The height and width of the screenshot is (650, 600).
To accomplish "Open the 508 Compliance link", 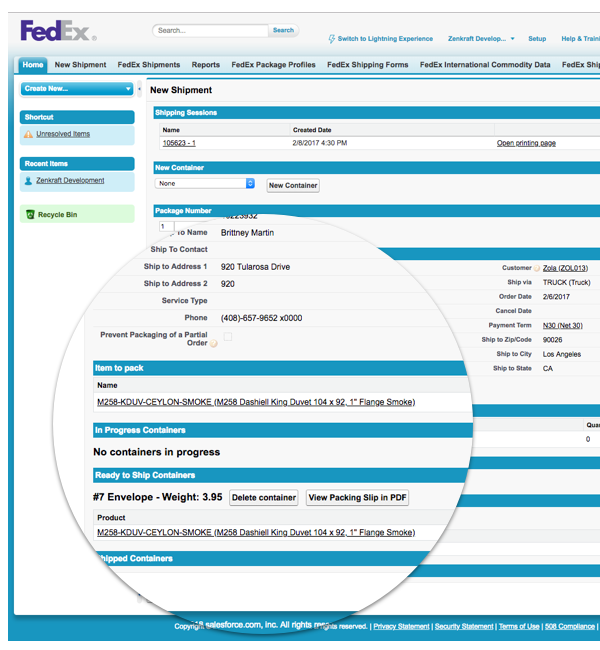I will 570,626.
